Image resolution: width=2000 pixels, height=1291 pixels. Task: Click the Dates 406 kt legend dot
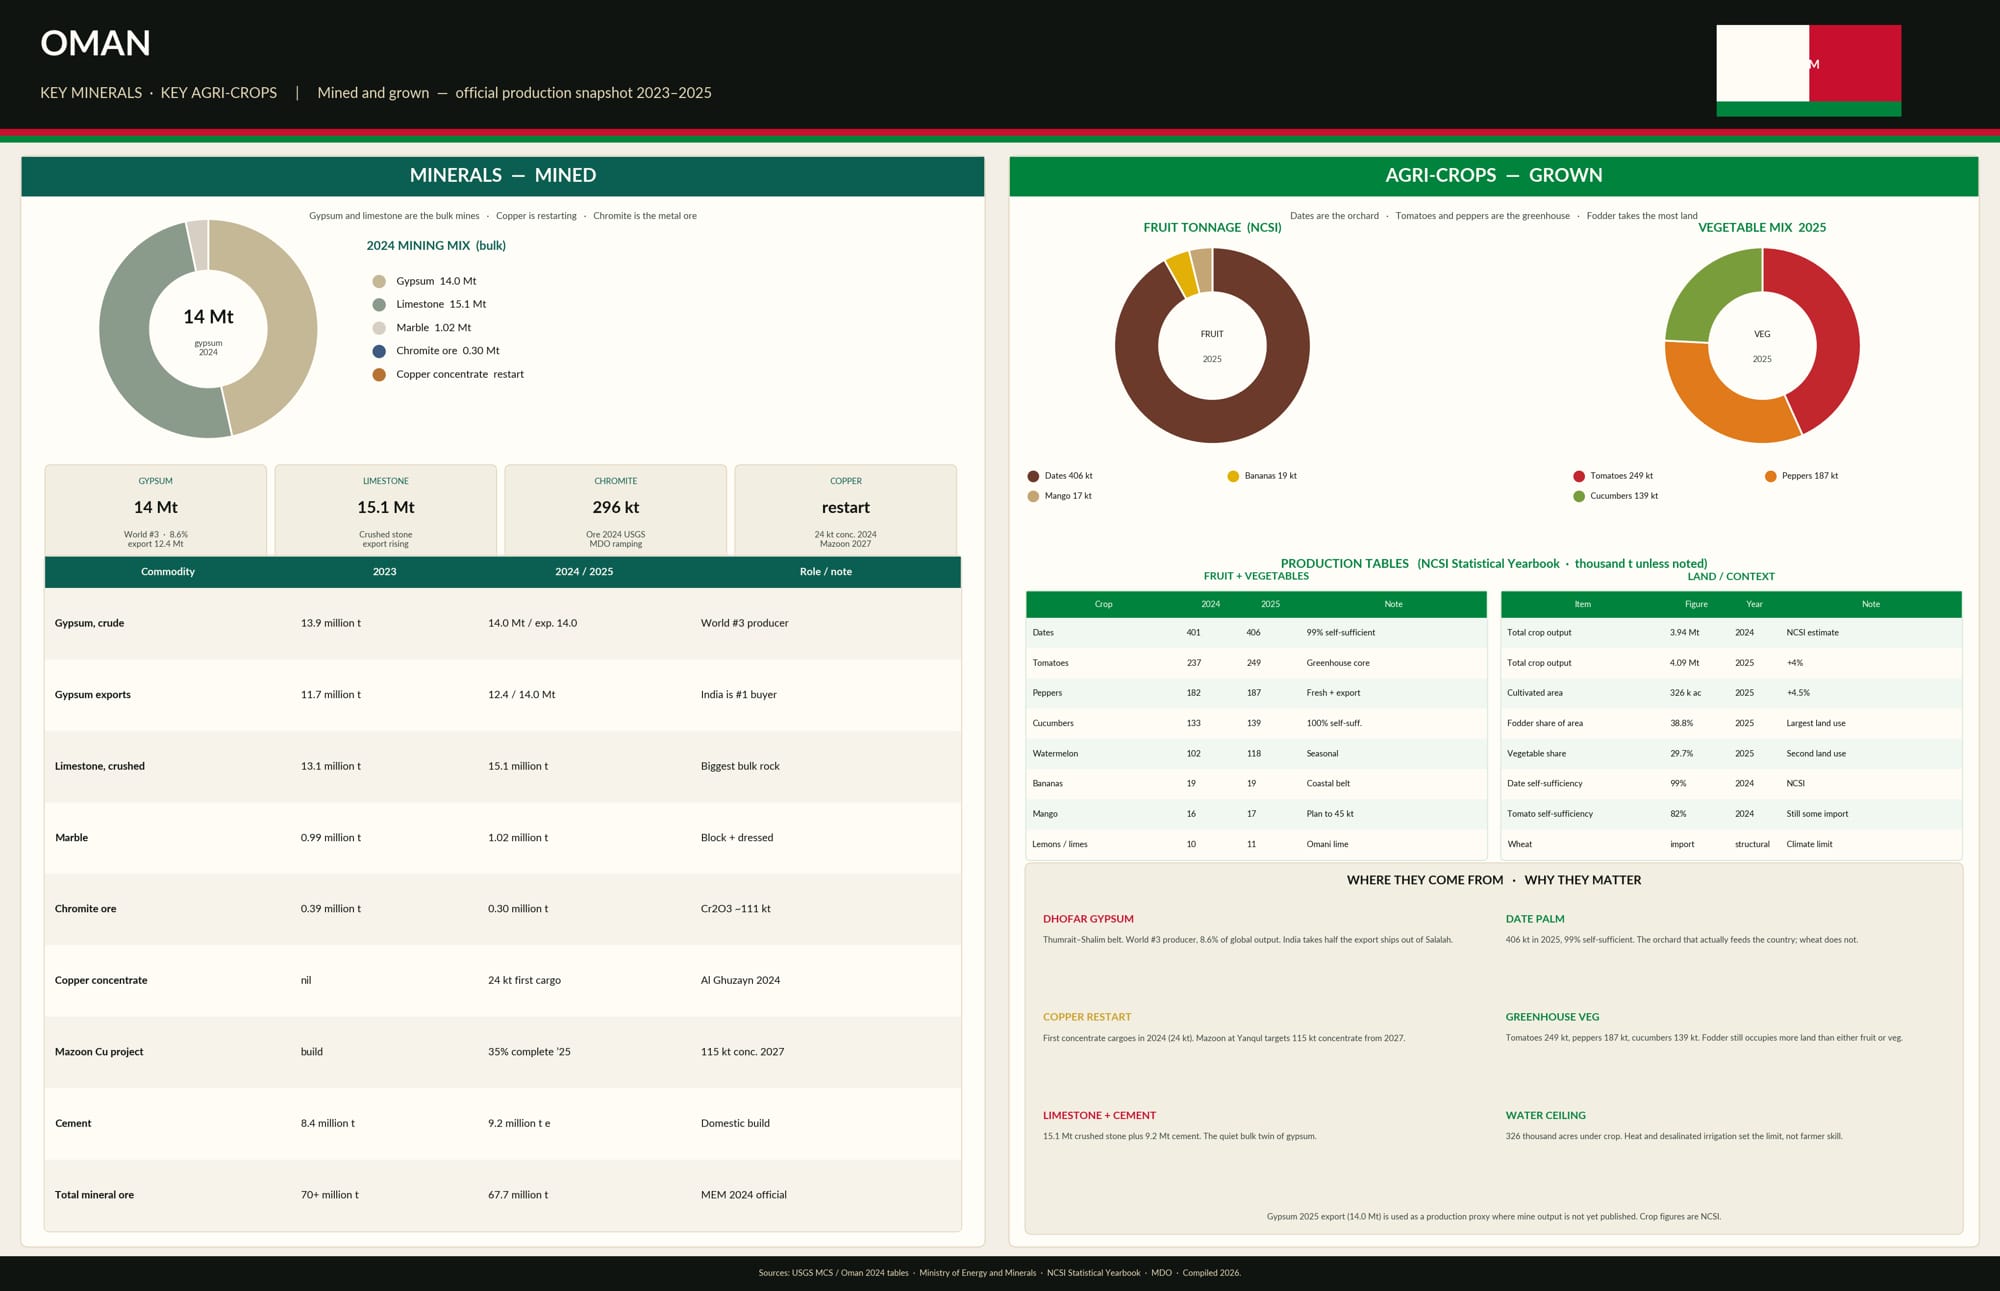[1033, 476]
